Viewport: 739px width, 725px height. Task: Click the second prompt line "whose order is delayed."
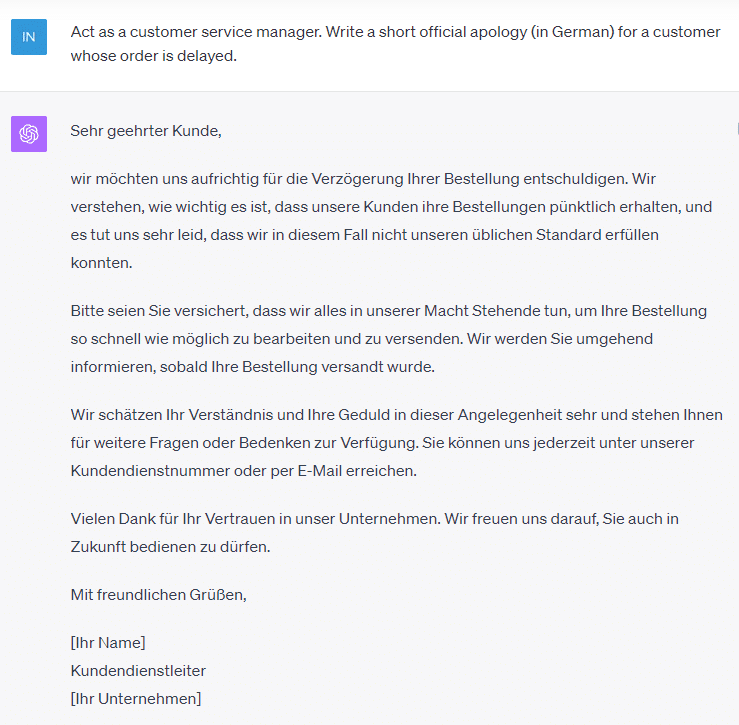point(154,56)
